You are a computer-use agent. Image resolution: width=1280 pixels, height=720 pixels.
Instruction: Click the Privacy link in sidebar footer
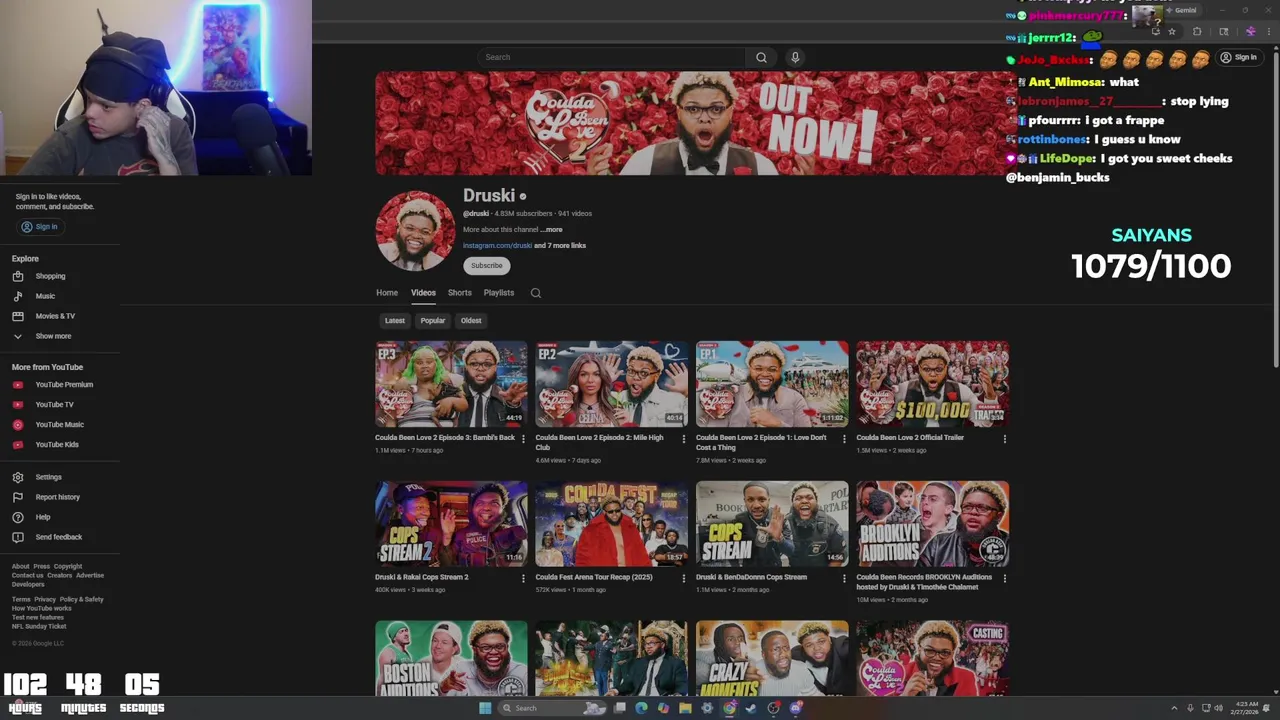tap(45, 599)
